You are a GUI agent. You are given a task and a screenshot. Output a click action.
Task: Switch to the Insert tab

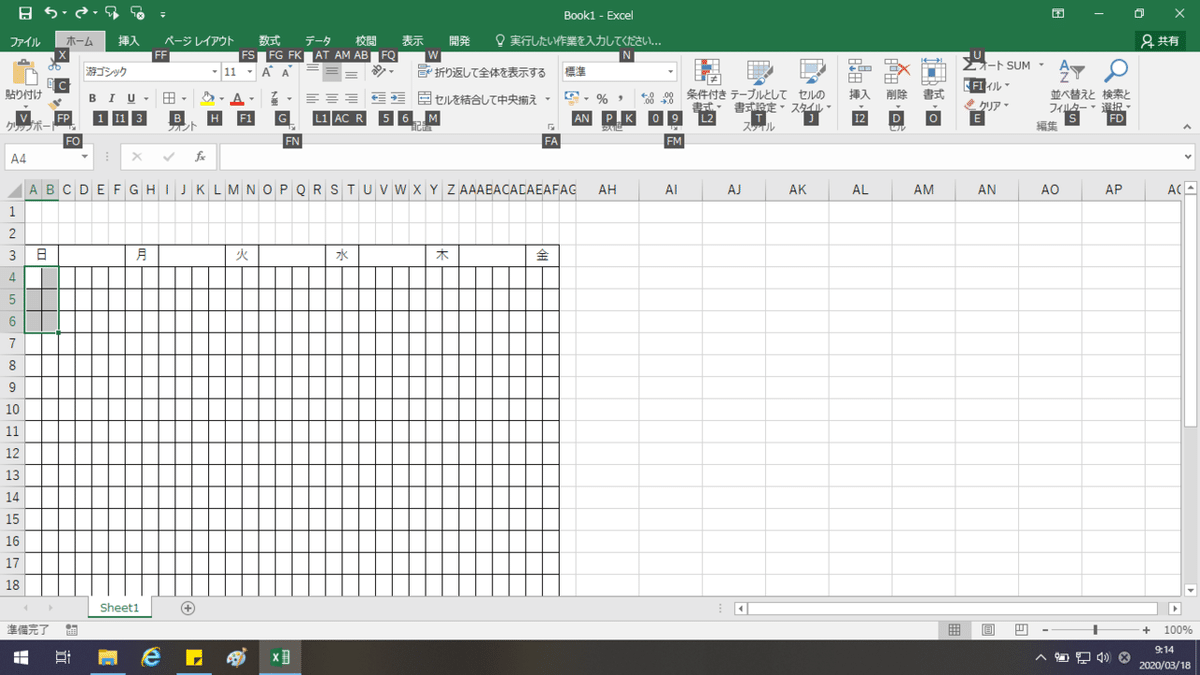click(129, 42)
